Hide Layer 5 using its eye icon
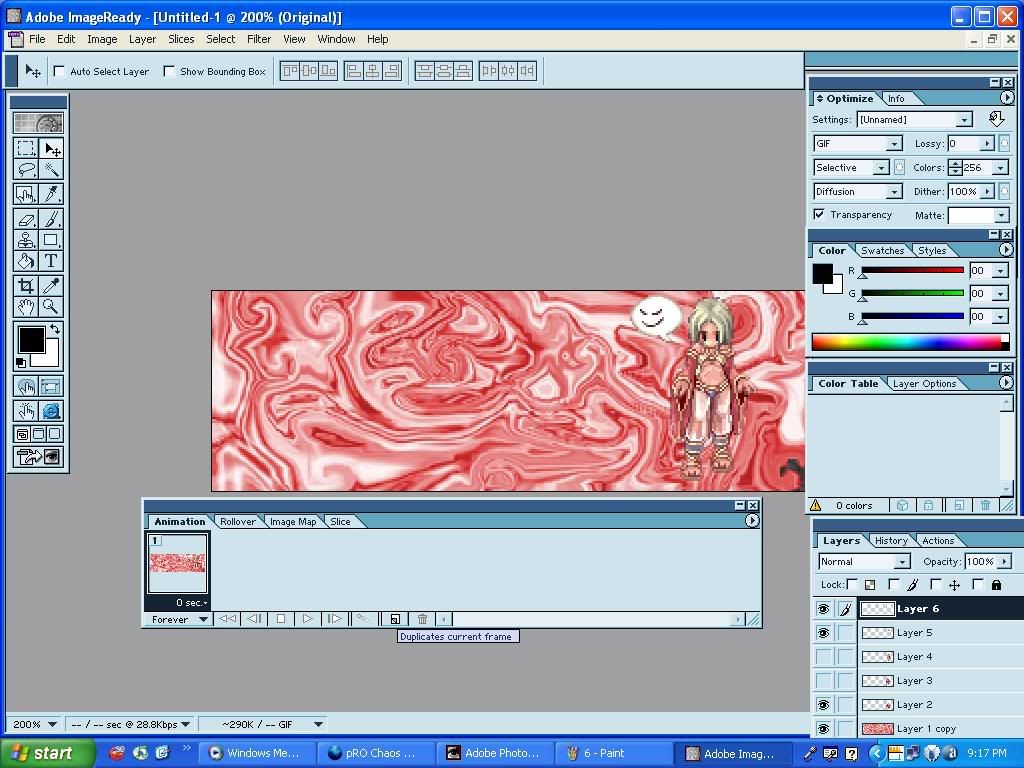 [x=823, y=633]
